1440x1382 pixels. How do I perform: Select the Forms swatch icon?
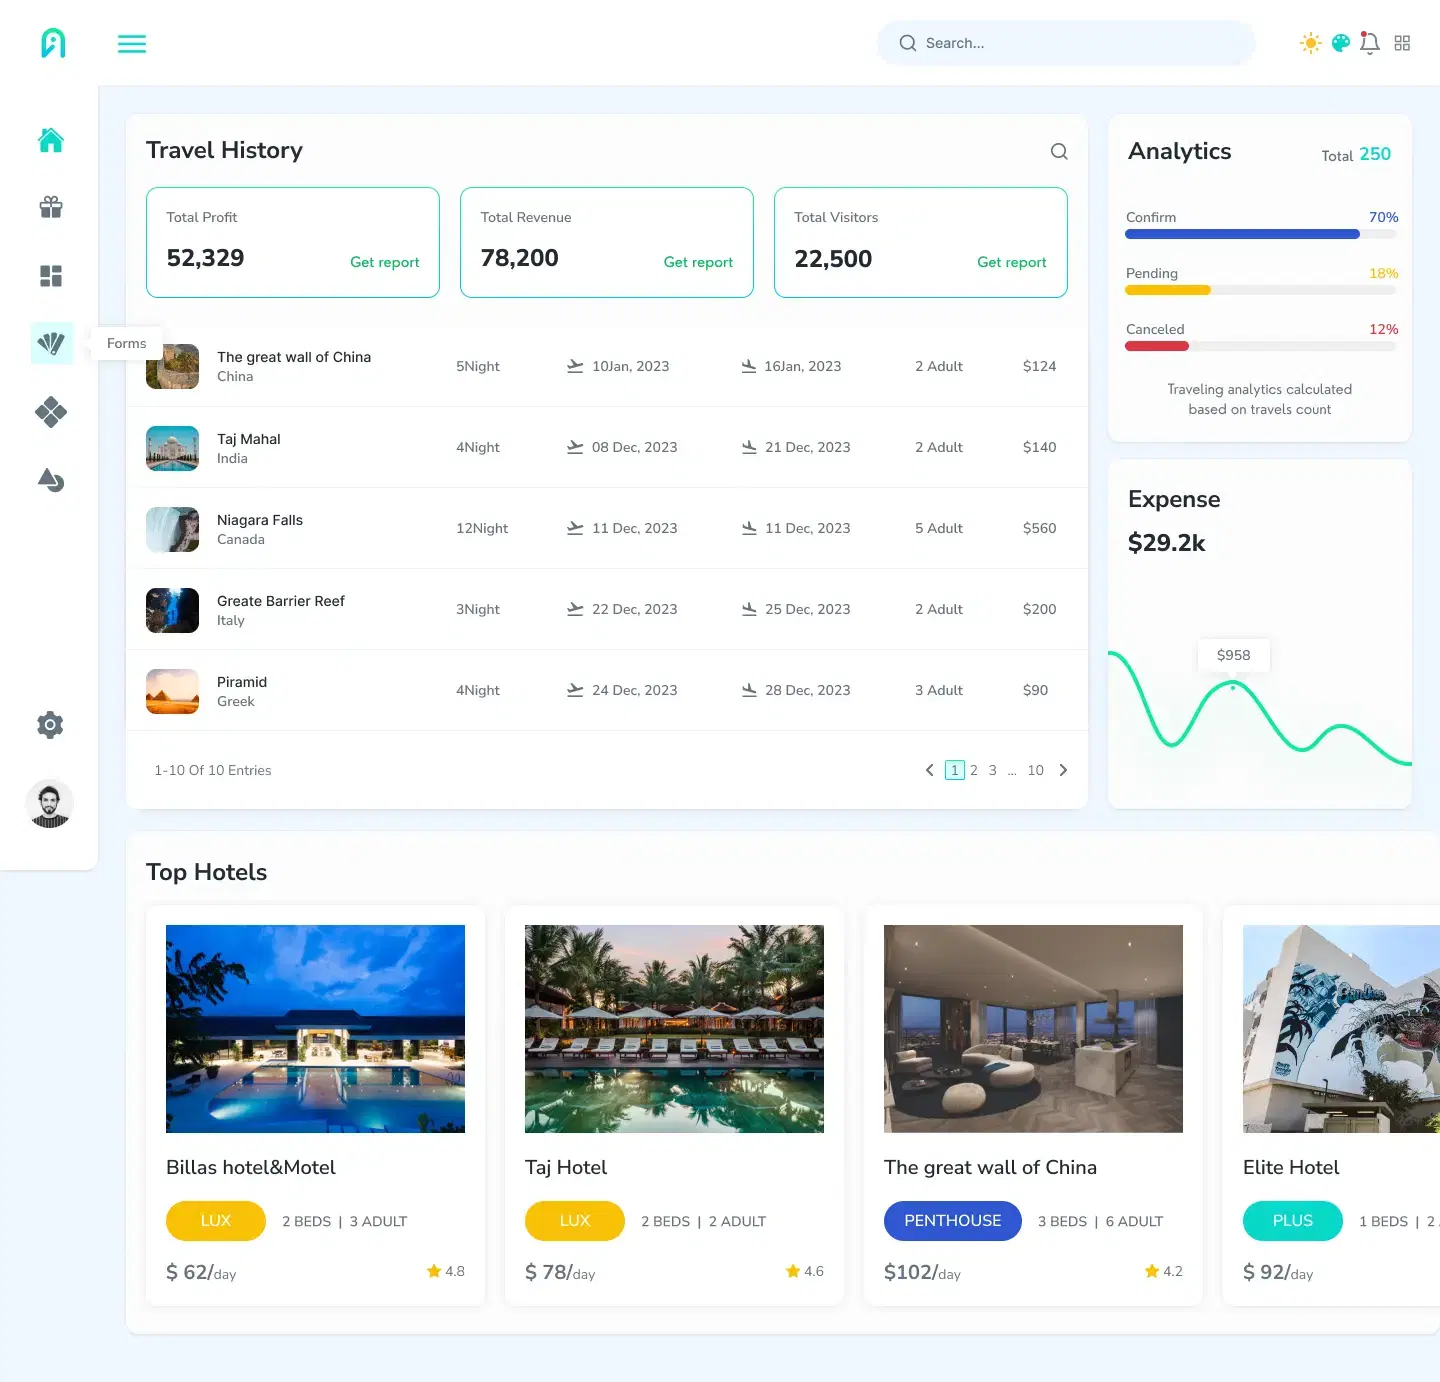pos(50,343)
